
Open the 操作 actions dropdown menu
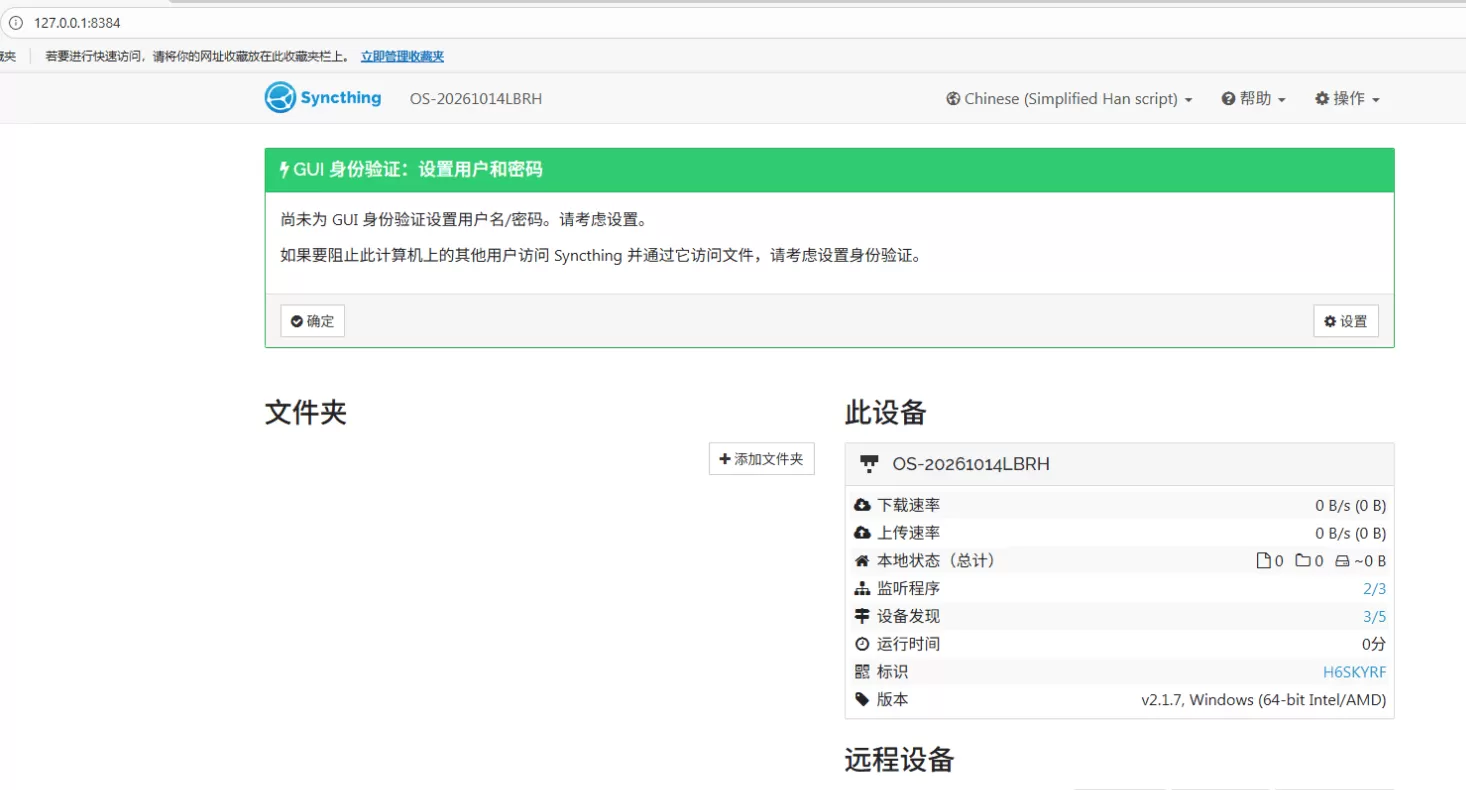coord(1347,99)
